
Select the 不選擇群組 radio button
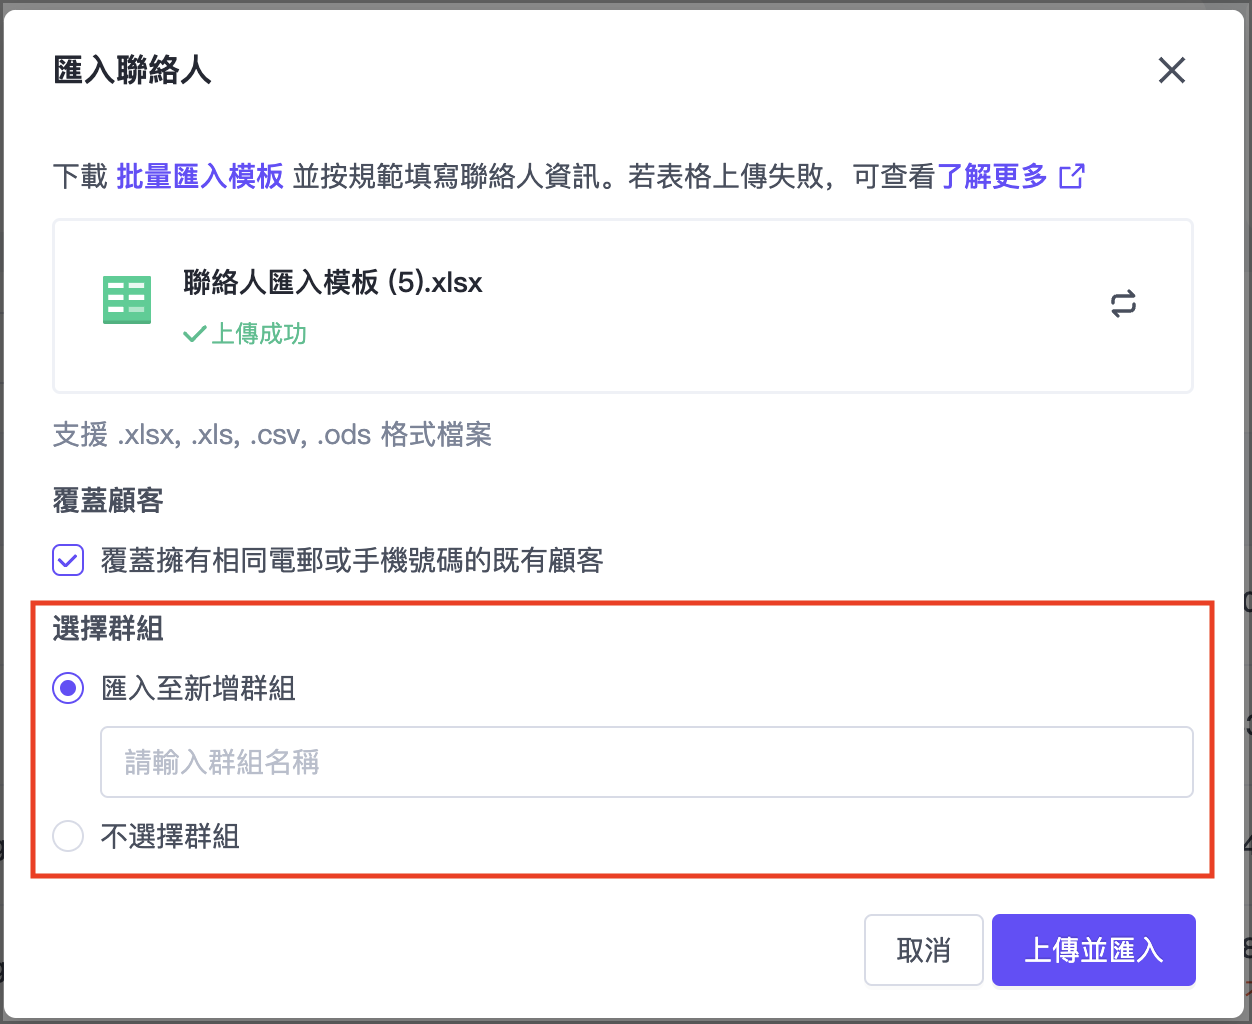point(68,836)
